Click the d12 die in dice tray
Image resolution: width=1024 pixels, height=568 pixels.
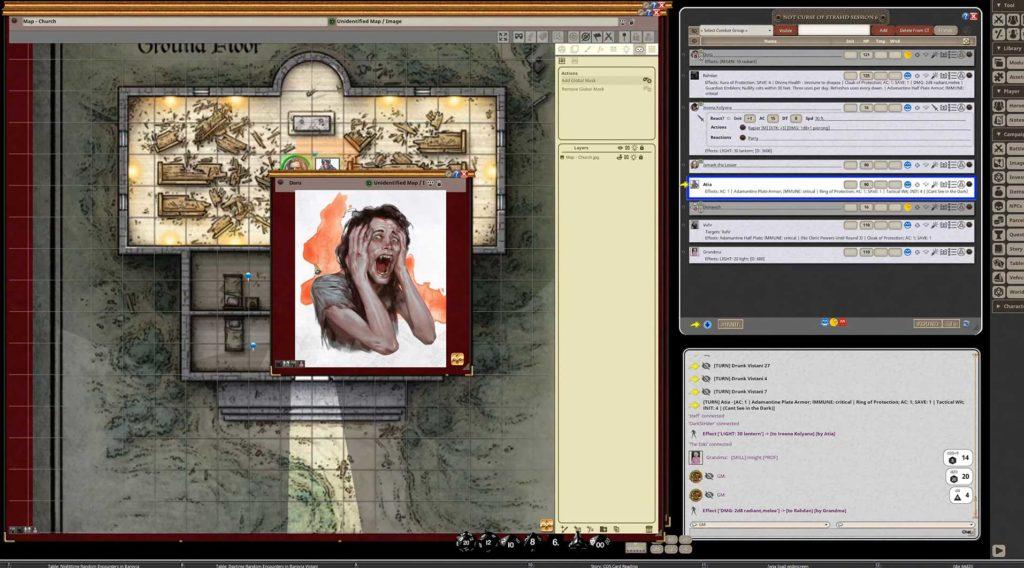tap(488, 542)
